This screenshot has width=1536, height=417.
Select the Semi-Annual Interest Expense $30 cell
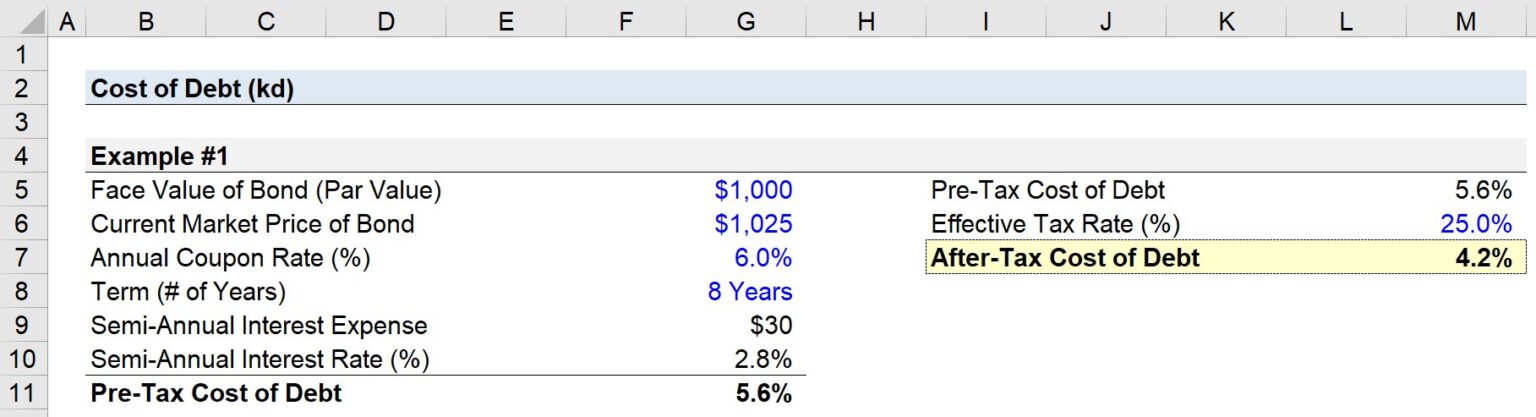[x=769, y=326]
